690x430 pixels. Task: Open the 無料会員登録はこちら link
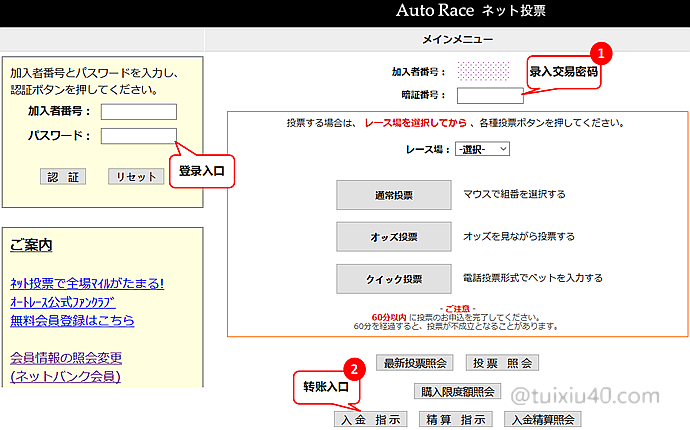coord(72,320)
